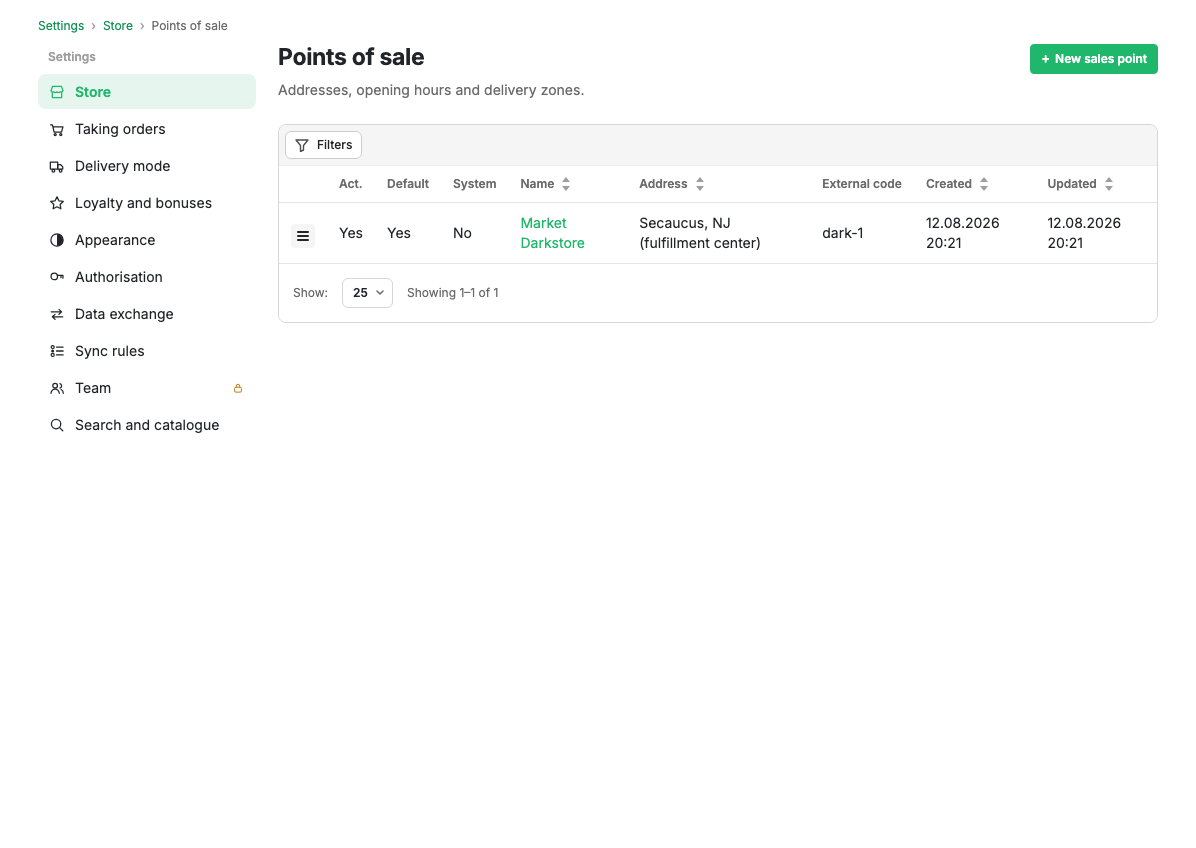
Task: Click the Points of sale breadcrumb text
Action: (189, 26)
